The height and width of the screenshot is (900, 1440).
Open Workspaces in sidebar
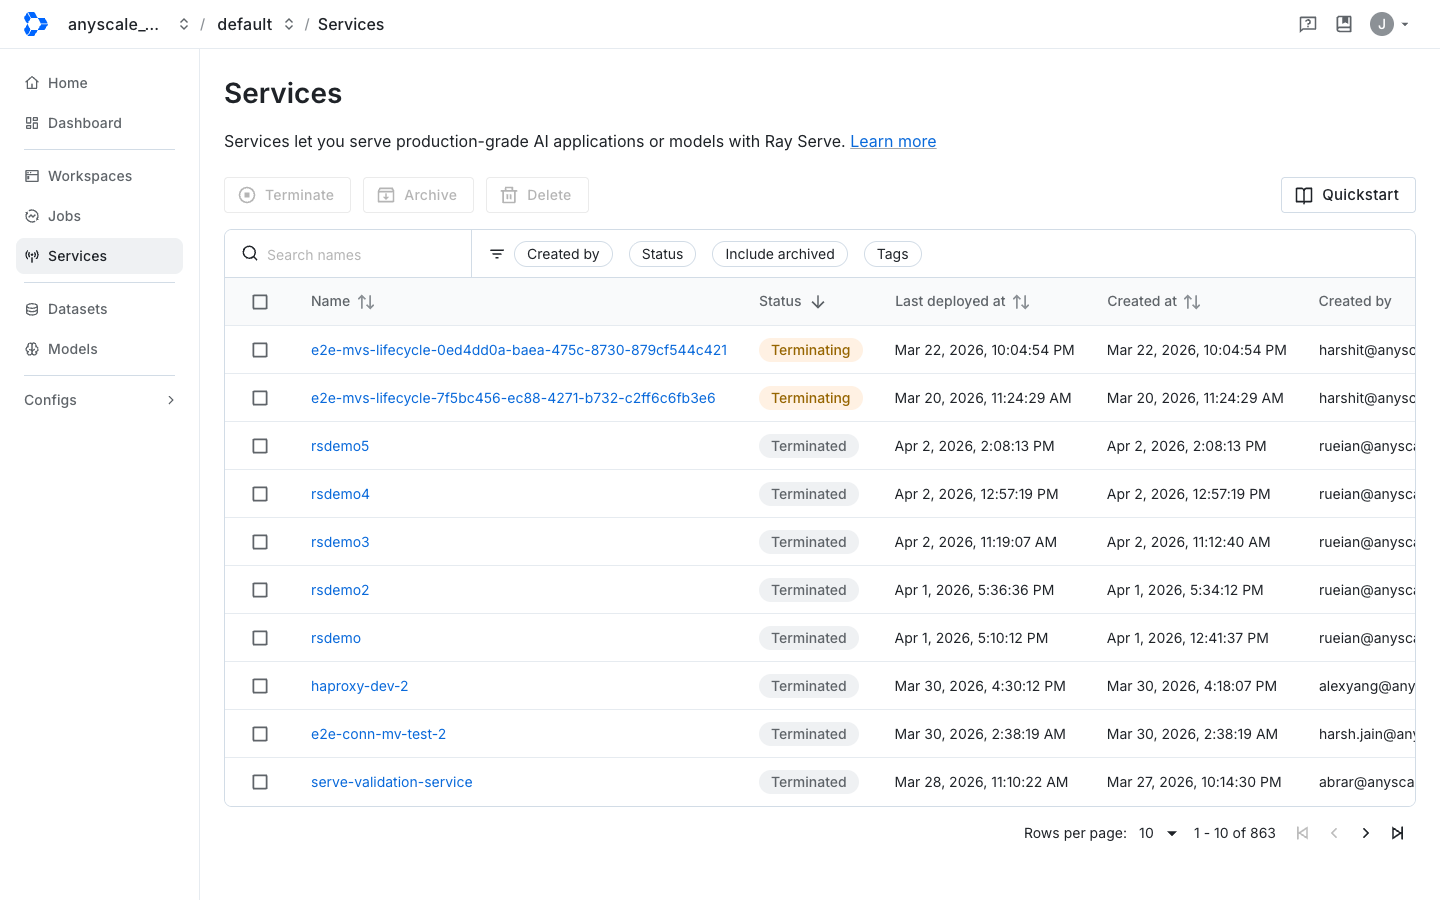(99, 176)
